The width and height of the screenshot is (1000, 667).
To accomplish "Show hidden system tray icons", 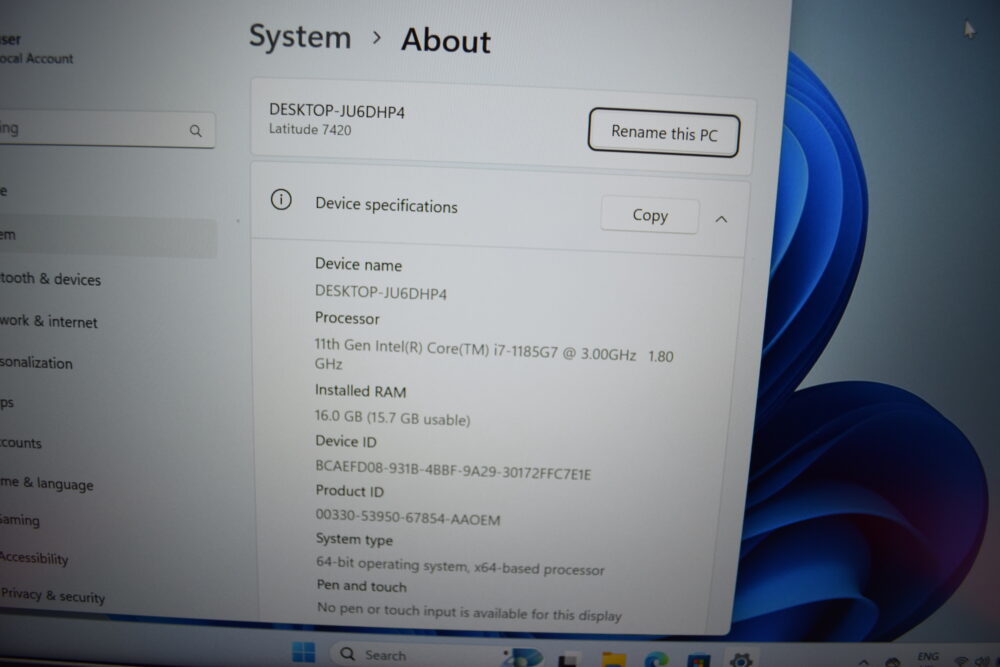I will 863,663.
